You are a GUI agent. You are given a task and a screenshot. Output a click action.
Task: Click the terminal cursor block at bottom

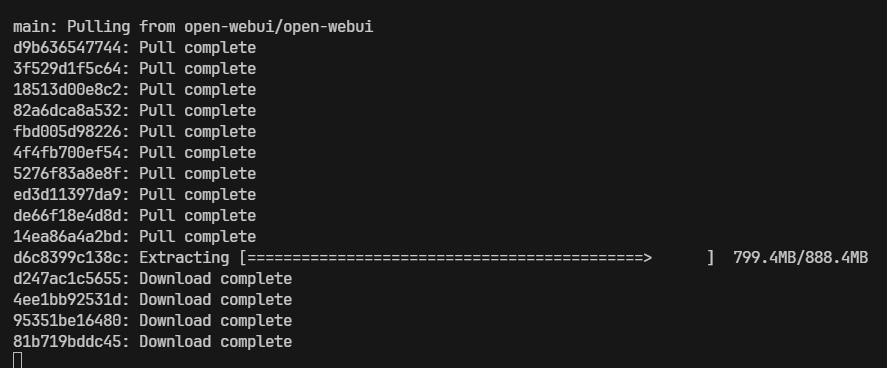(18, 360)
